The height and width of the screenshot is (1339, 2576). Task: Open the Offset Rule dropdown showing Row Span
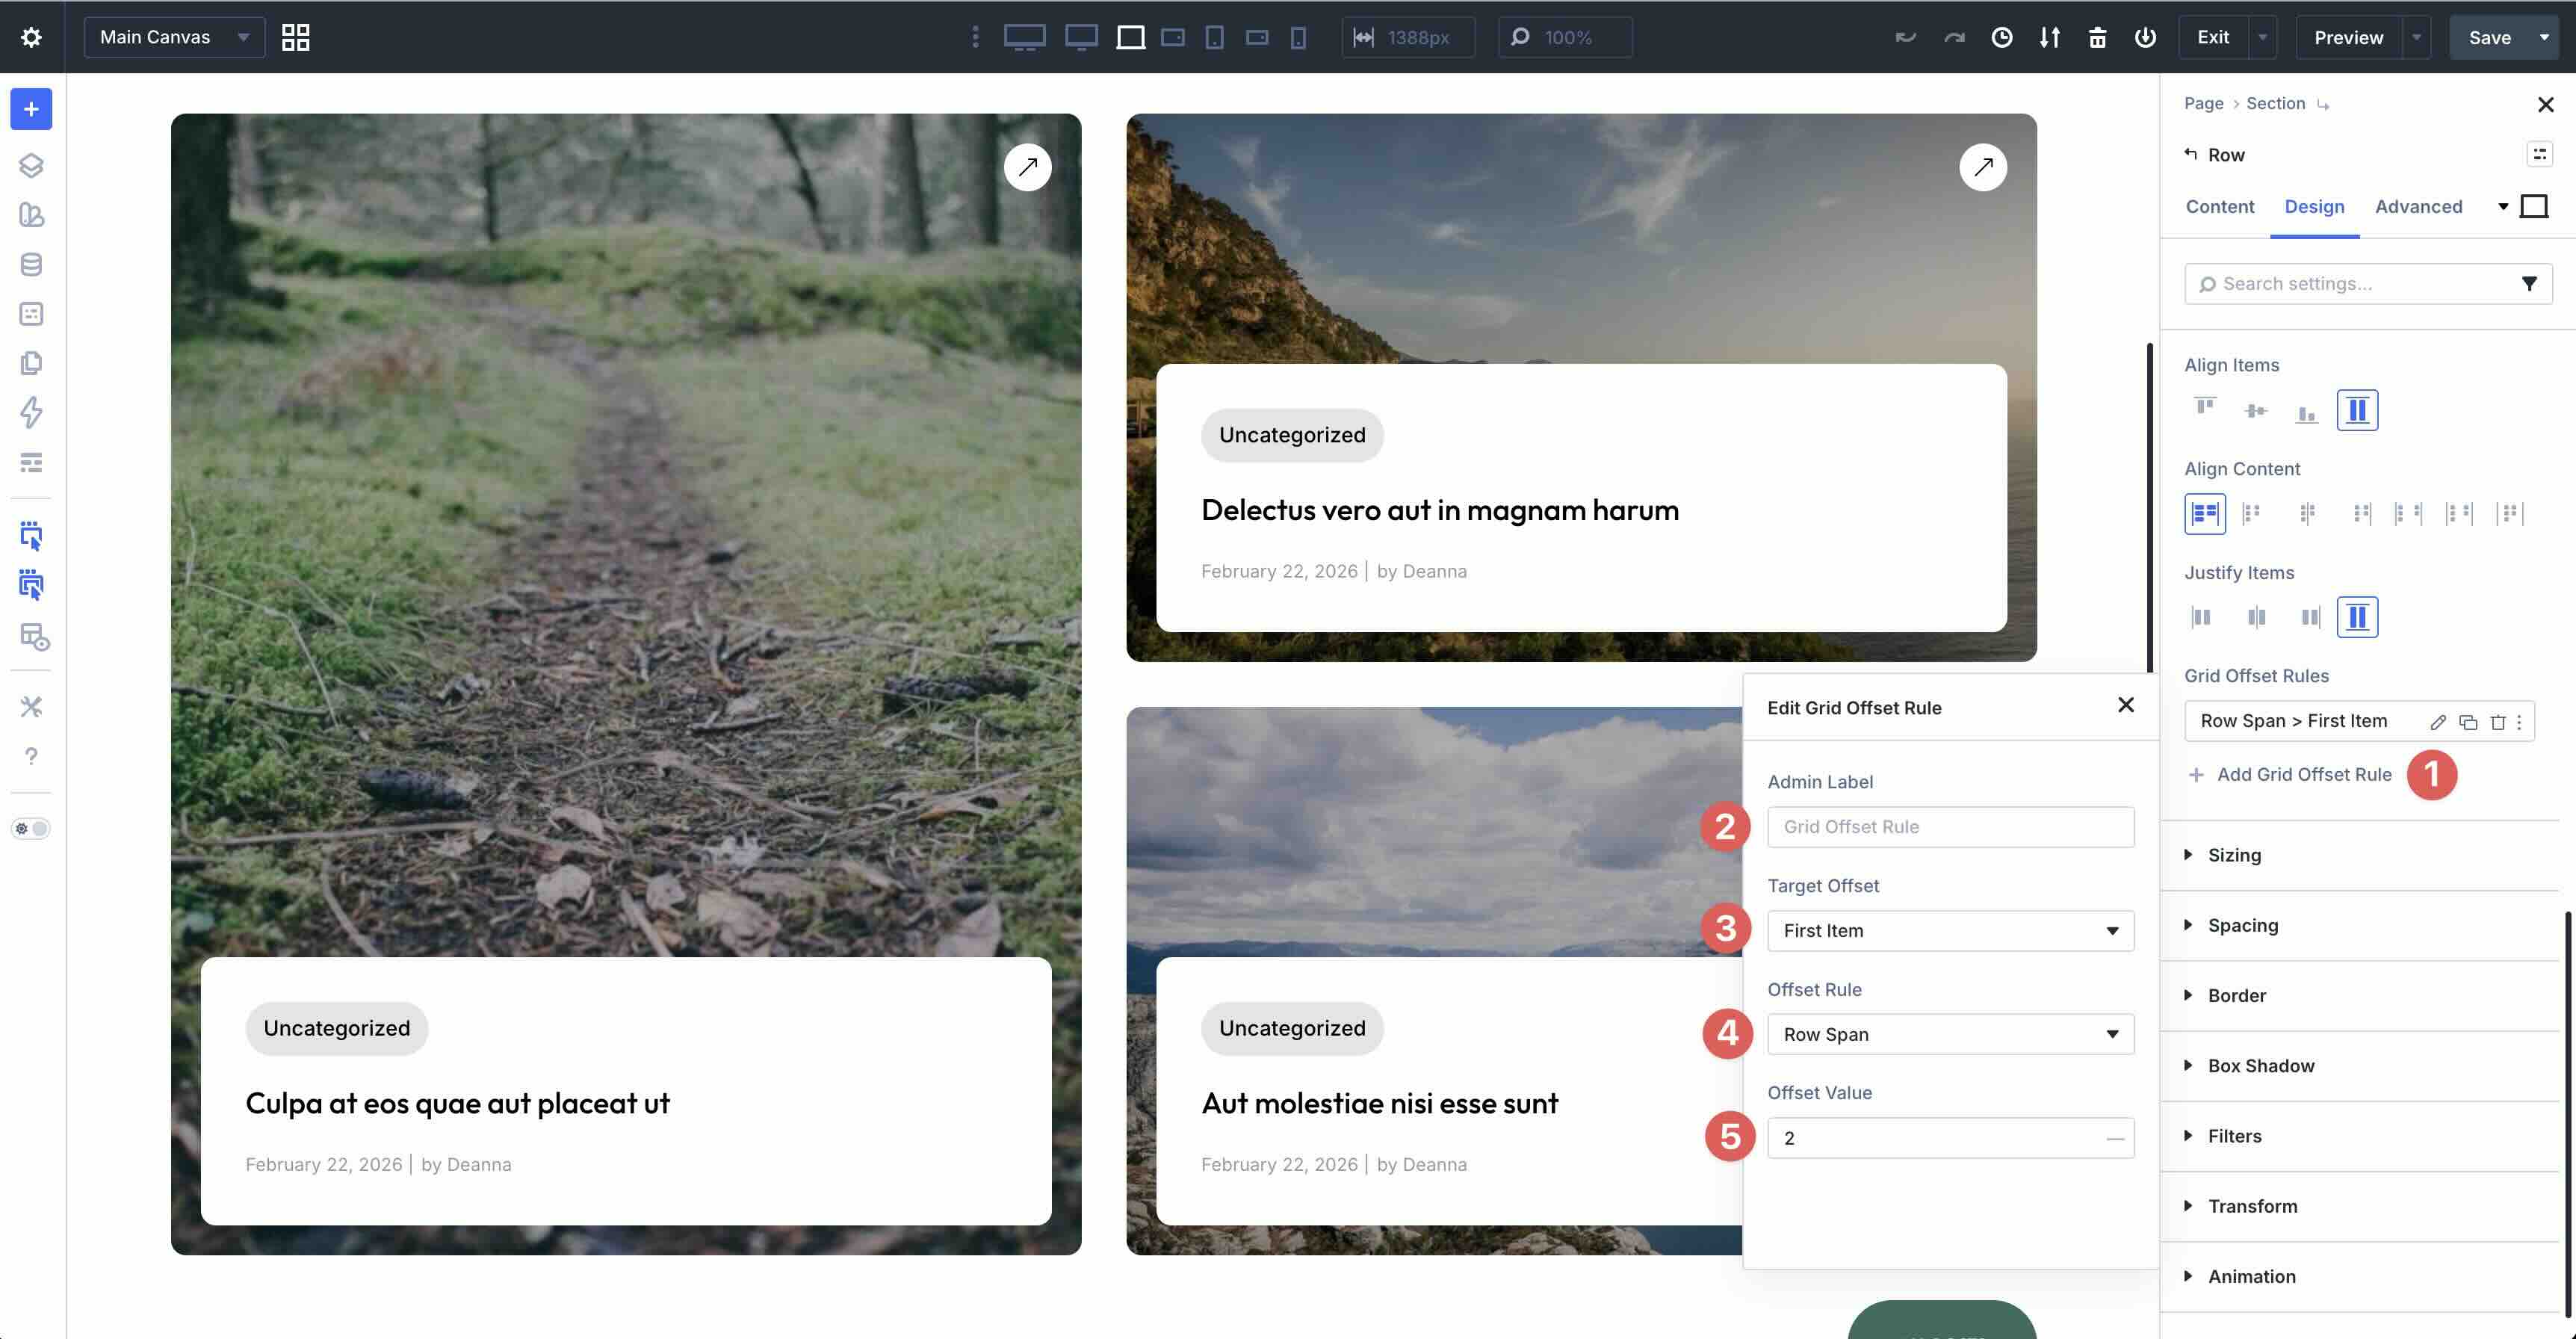point(1949,1034)
